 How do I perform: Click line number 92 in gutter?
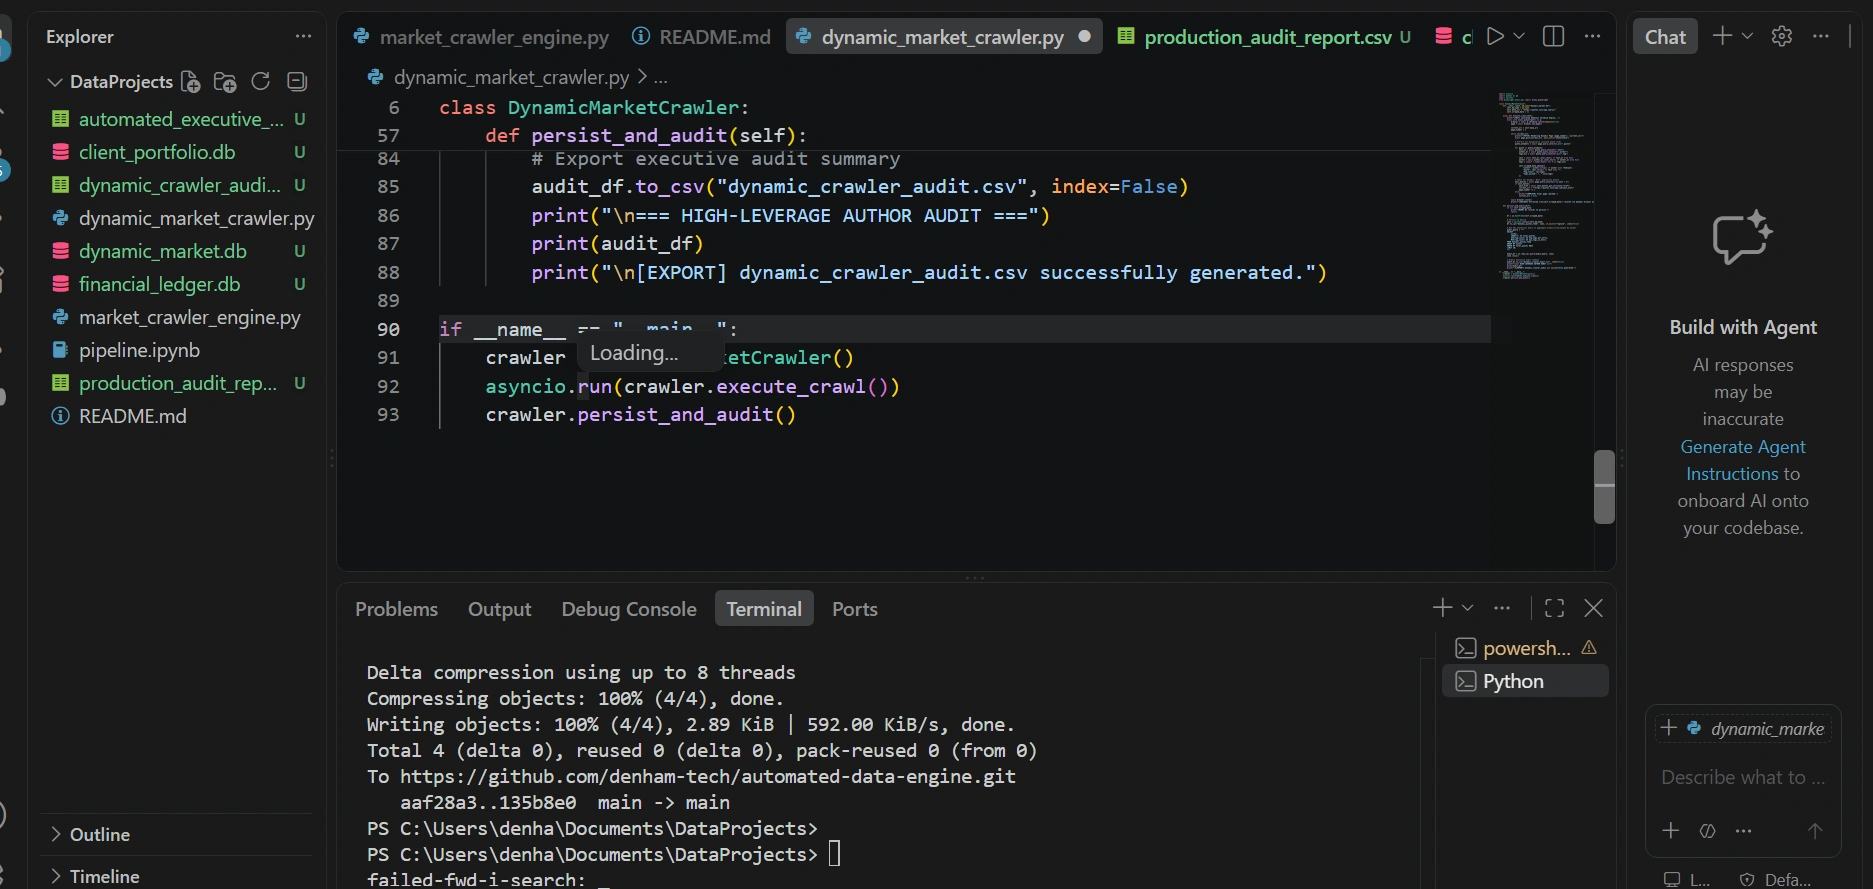(x=388, y=386)
